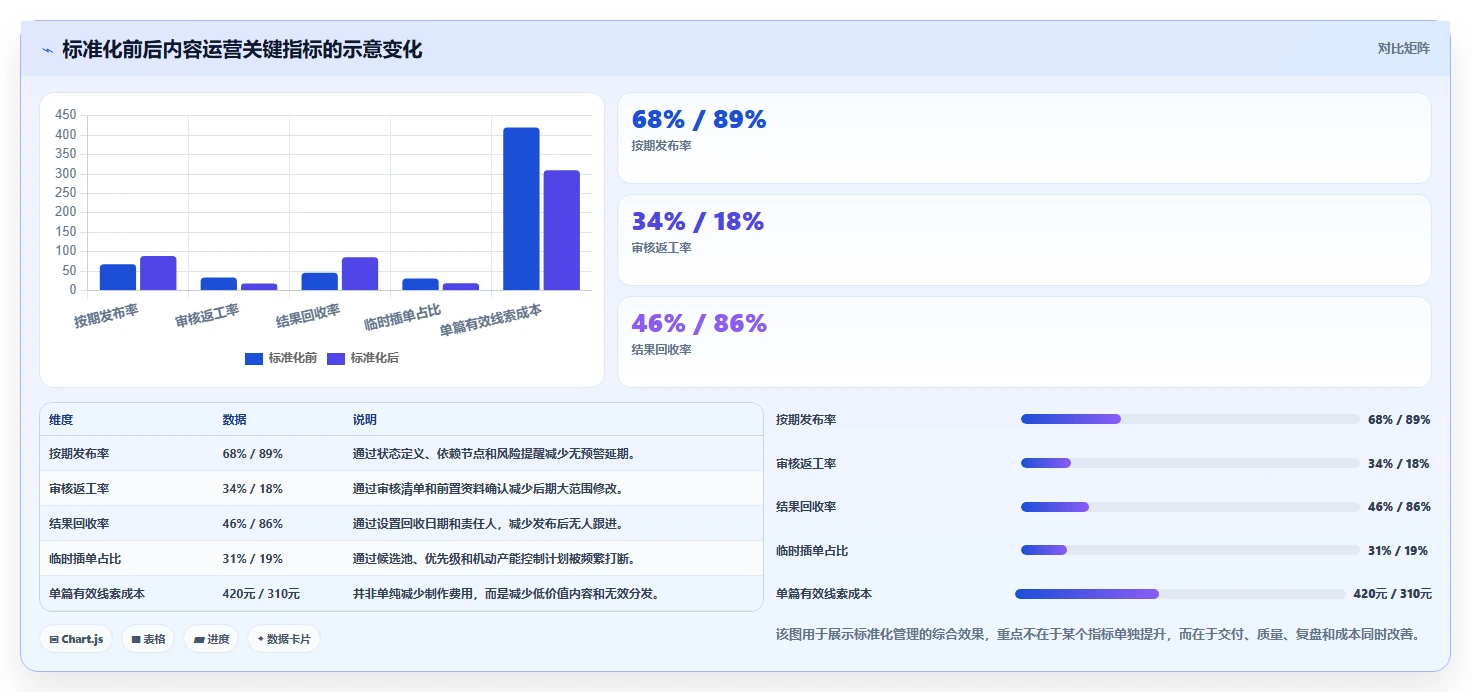The image size is (1471, 692).
Task: Click the 数据 column header
Action: click(x=234, y=420)
